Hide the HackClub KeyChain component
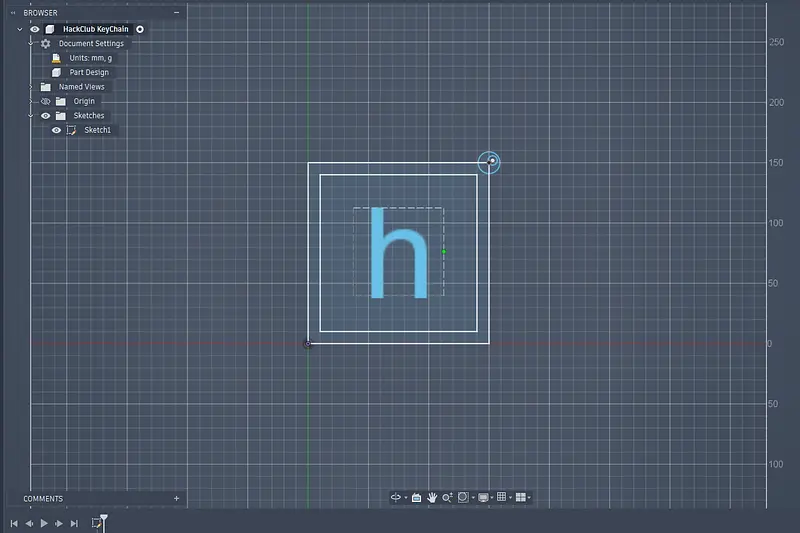The image size is (800, 533). click(x=35, y=29)
